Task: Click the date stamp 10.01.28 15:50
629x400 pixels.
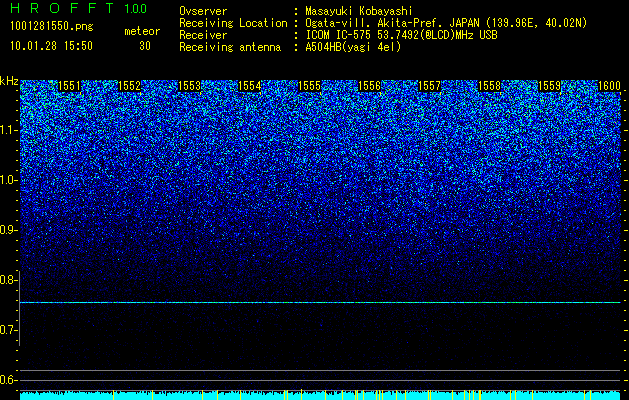Action: [51, 46]
